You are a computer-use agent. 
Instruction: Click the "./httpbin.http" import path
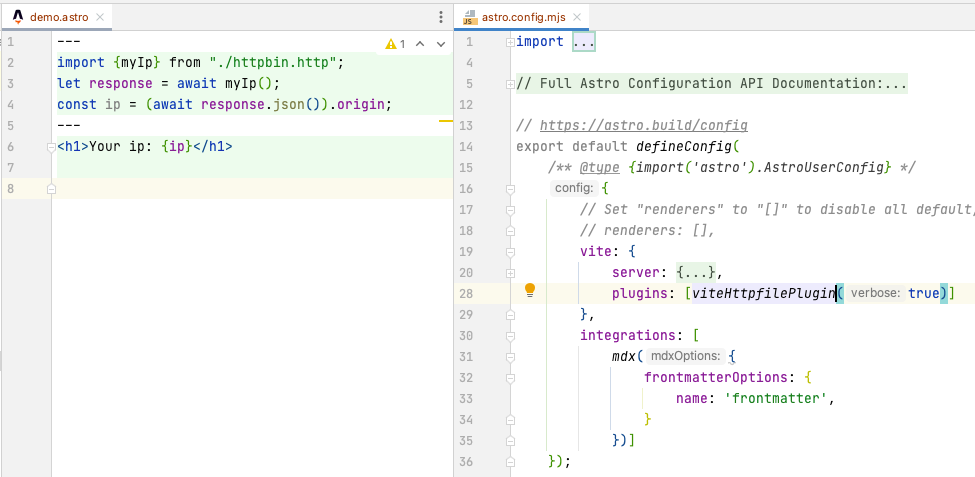tap(273, 62)
